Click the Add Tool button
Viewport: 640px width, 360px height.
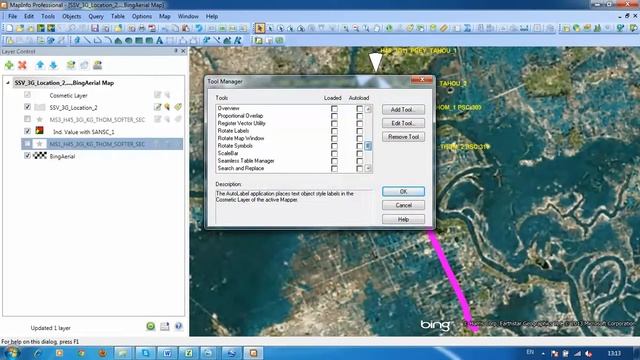point(403,109)
